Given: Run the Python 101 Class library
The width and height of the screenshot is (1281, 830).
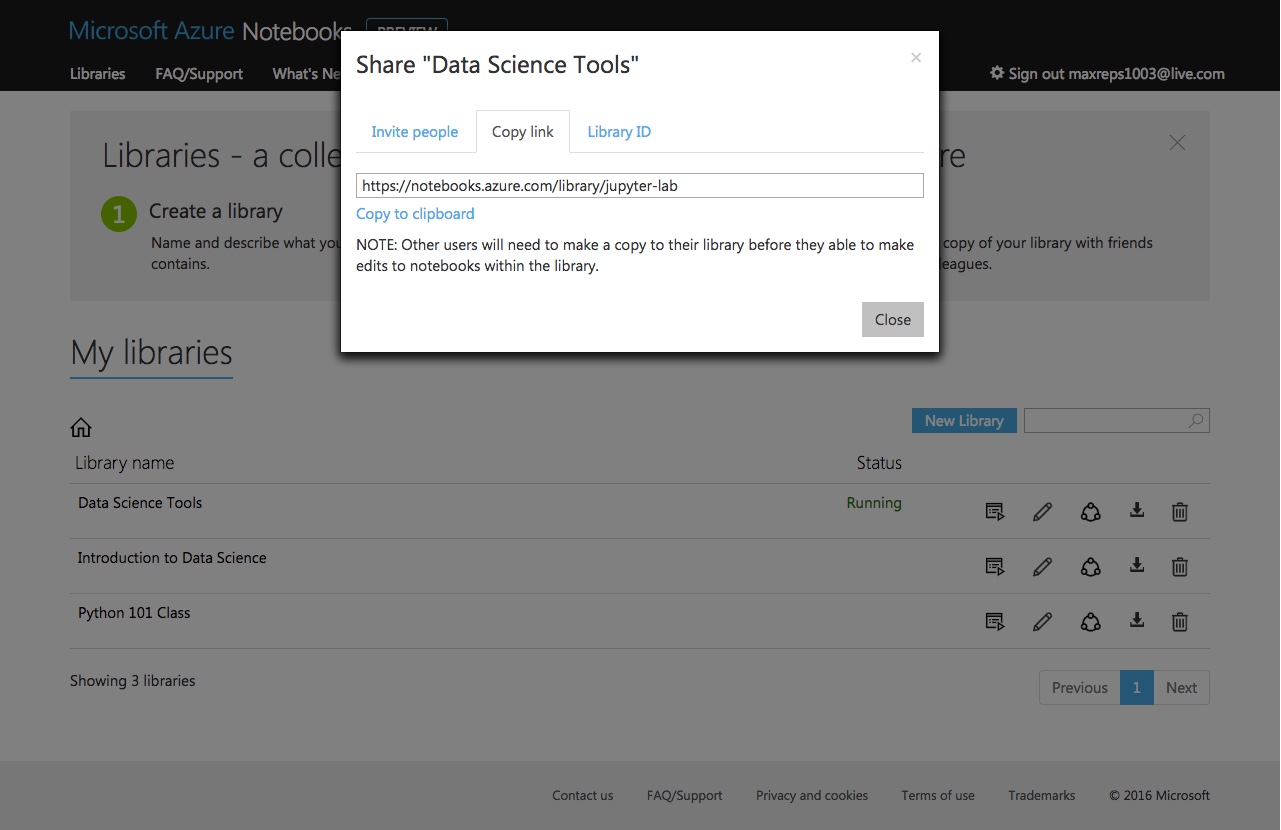Looking at the screenshot, I should point(995,622).
